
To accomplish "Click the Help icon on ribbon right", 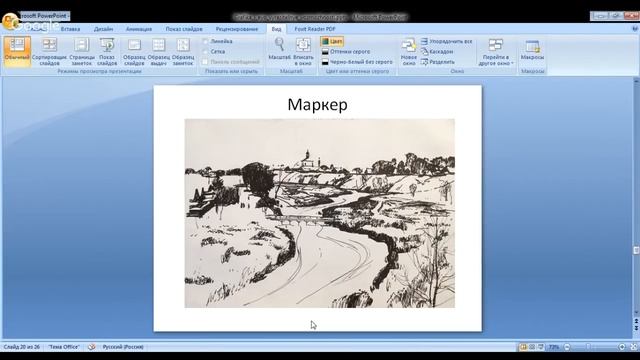I will tap(635, 29).
